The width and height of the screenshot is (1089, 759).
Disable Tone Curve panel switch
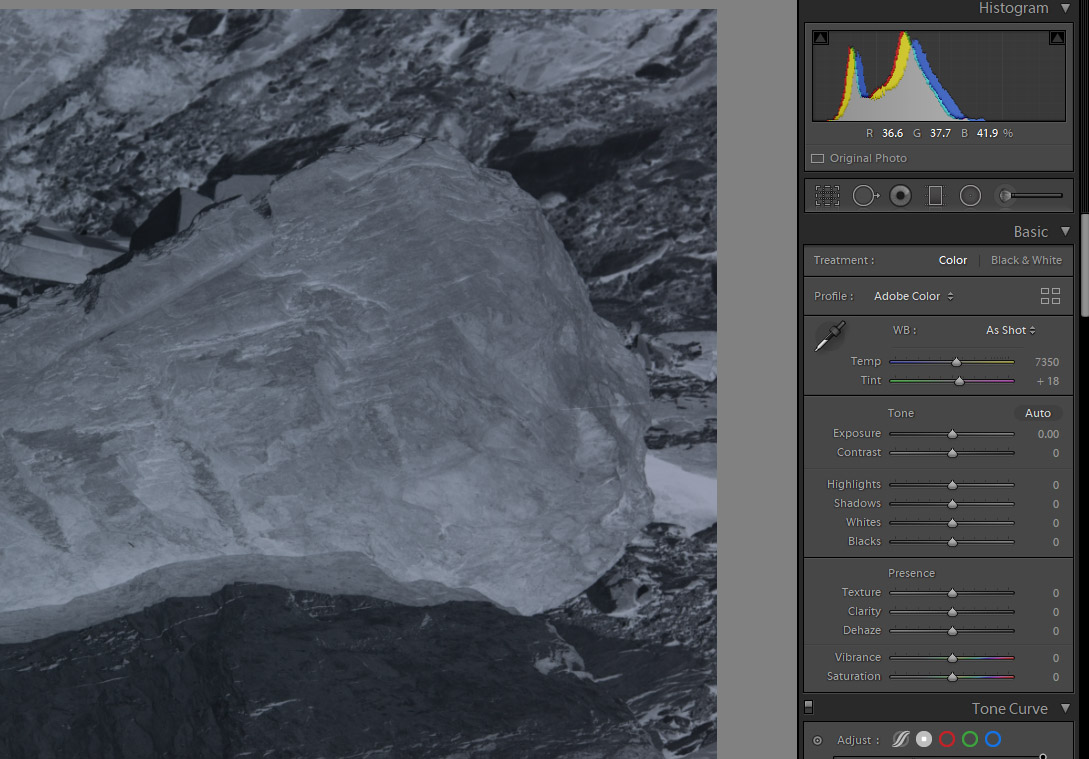(x=809, y=708)
